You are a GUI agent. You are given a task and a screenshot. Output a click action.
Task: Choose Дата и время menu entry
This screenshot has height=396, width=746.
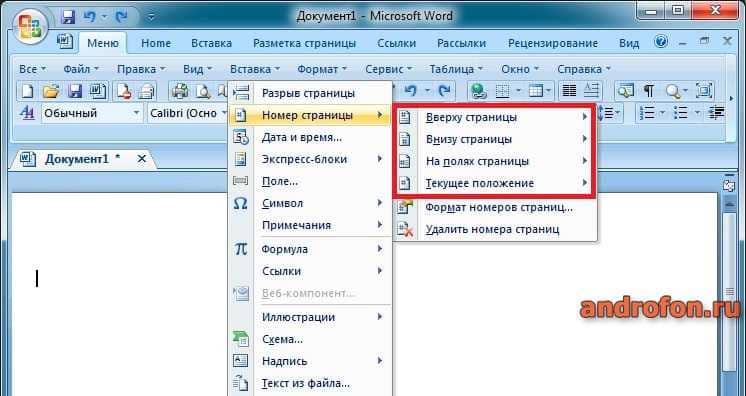[310, 138]
